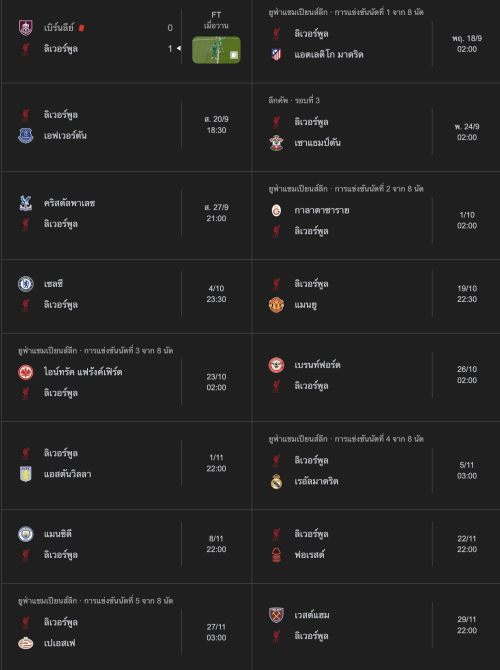
Task: Click the Everton club crest
Action: pos(26,135)
